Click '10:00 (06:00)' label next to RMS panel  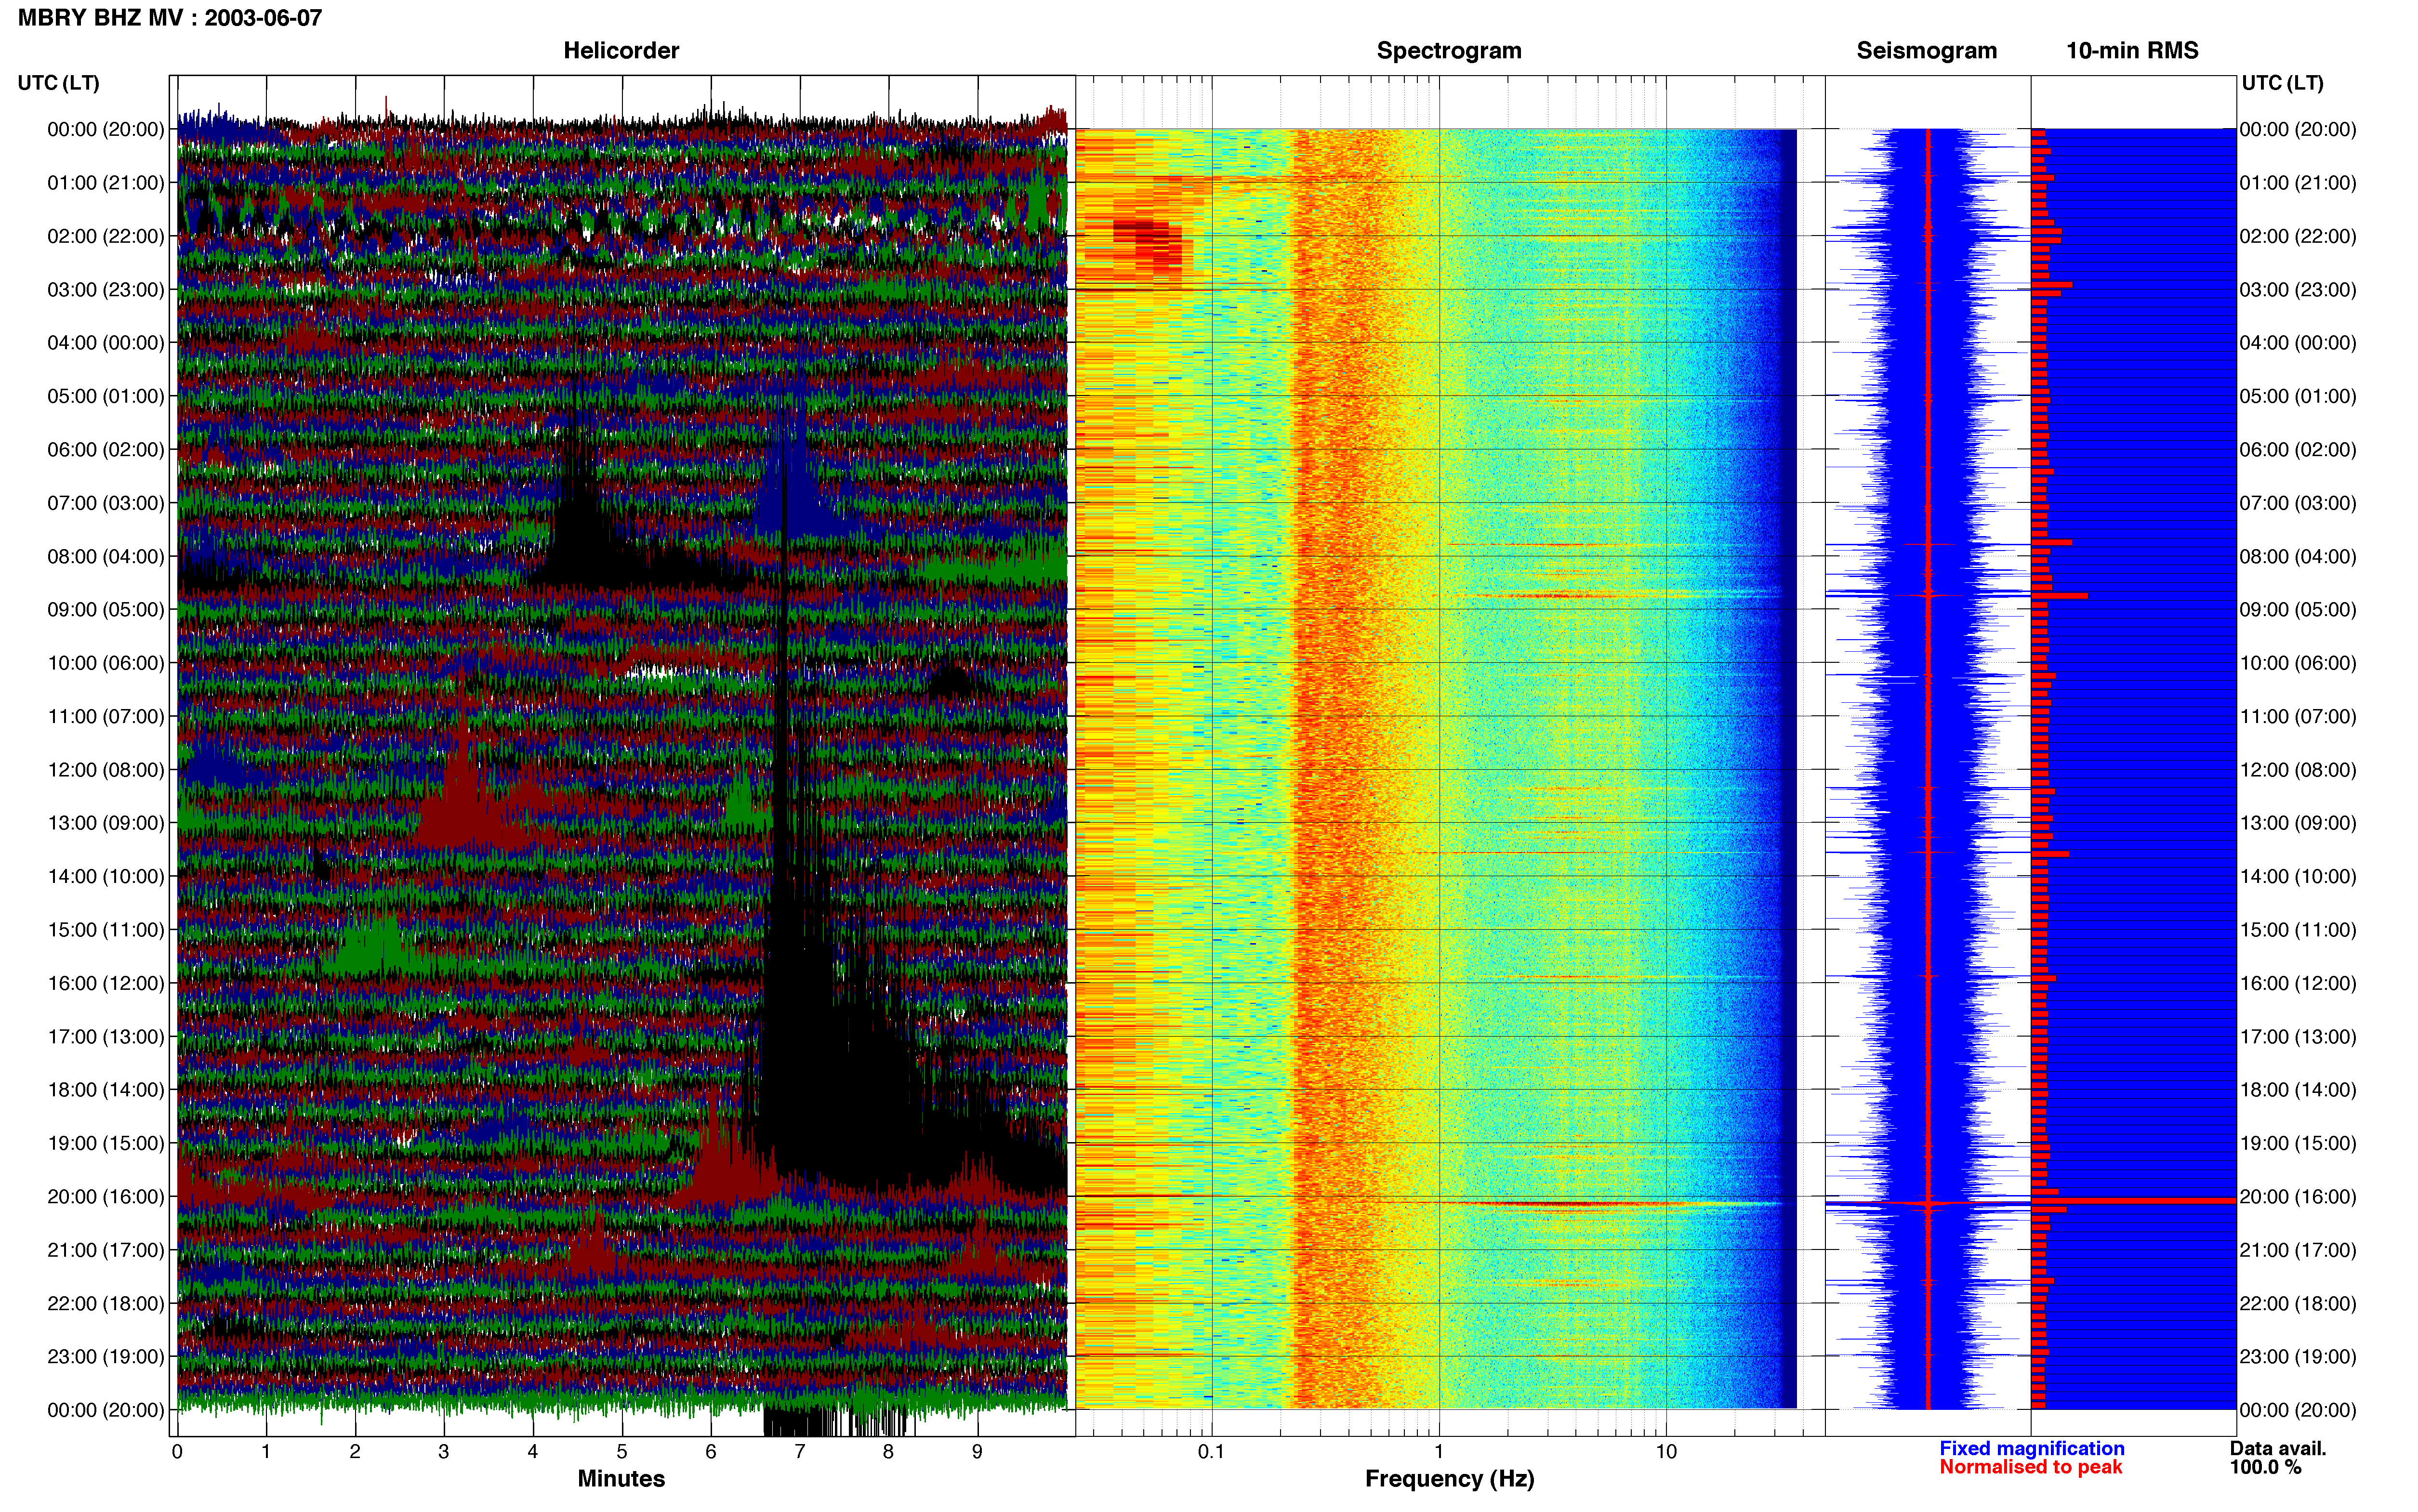coord(2298,663)
